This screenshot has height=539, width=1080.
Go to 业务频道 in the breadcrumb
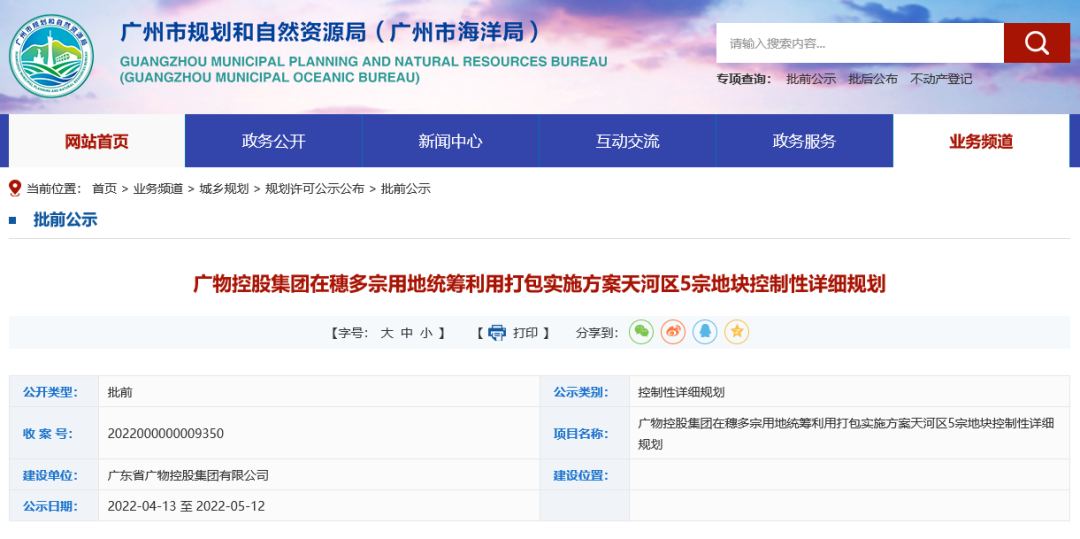click(158, 189)
